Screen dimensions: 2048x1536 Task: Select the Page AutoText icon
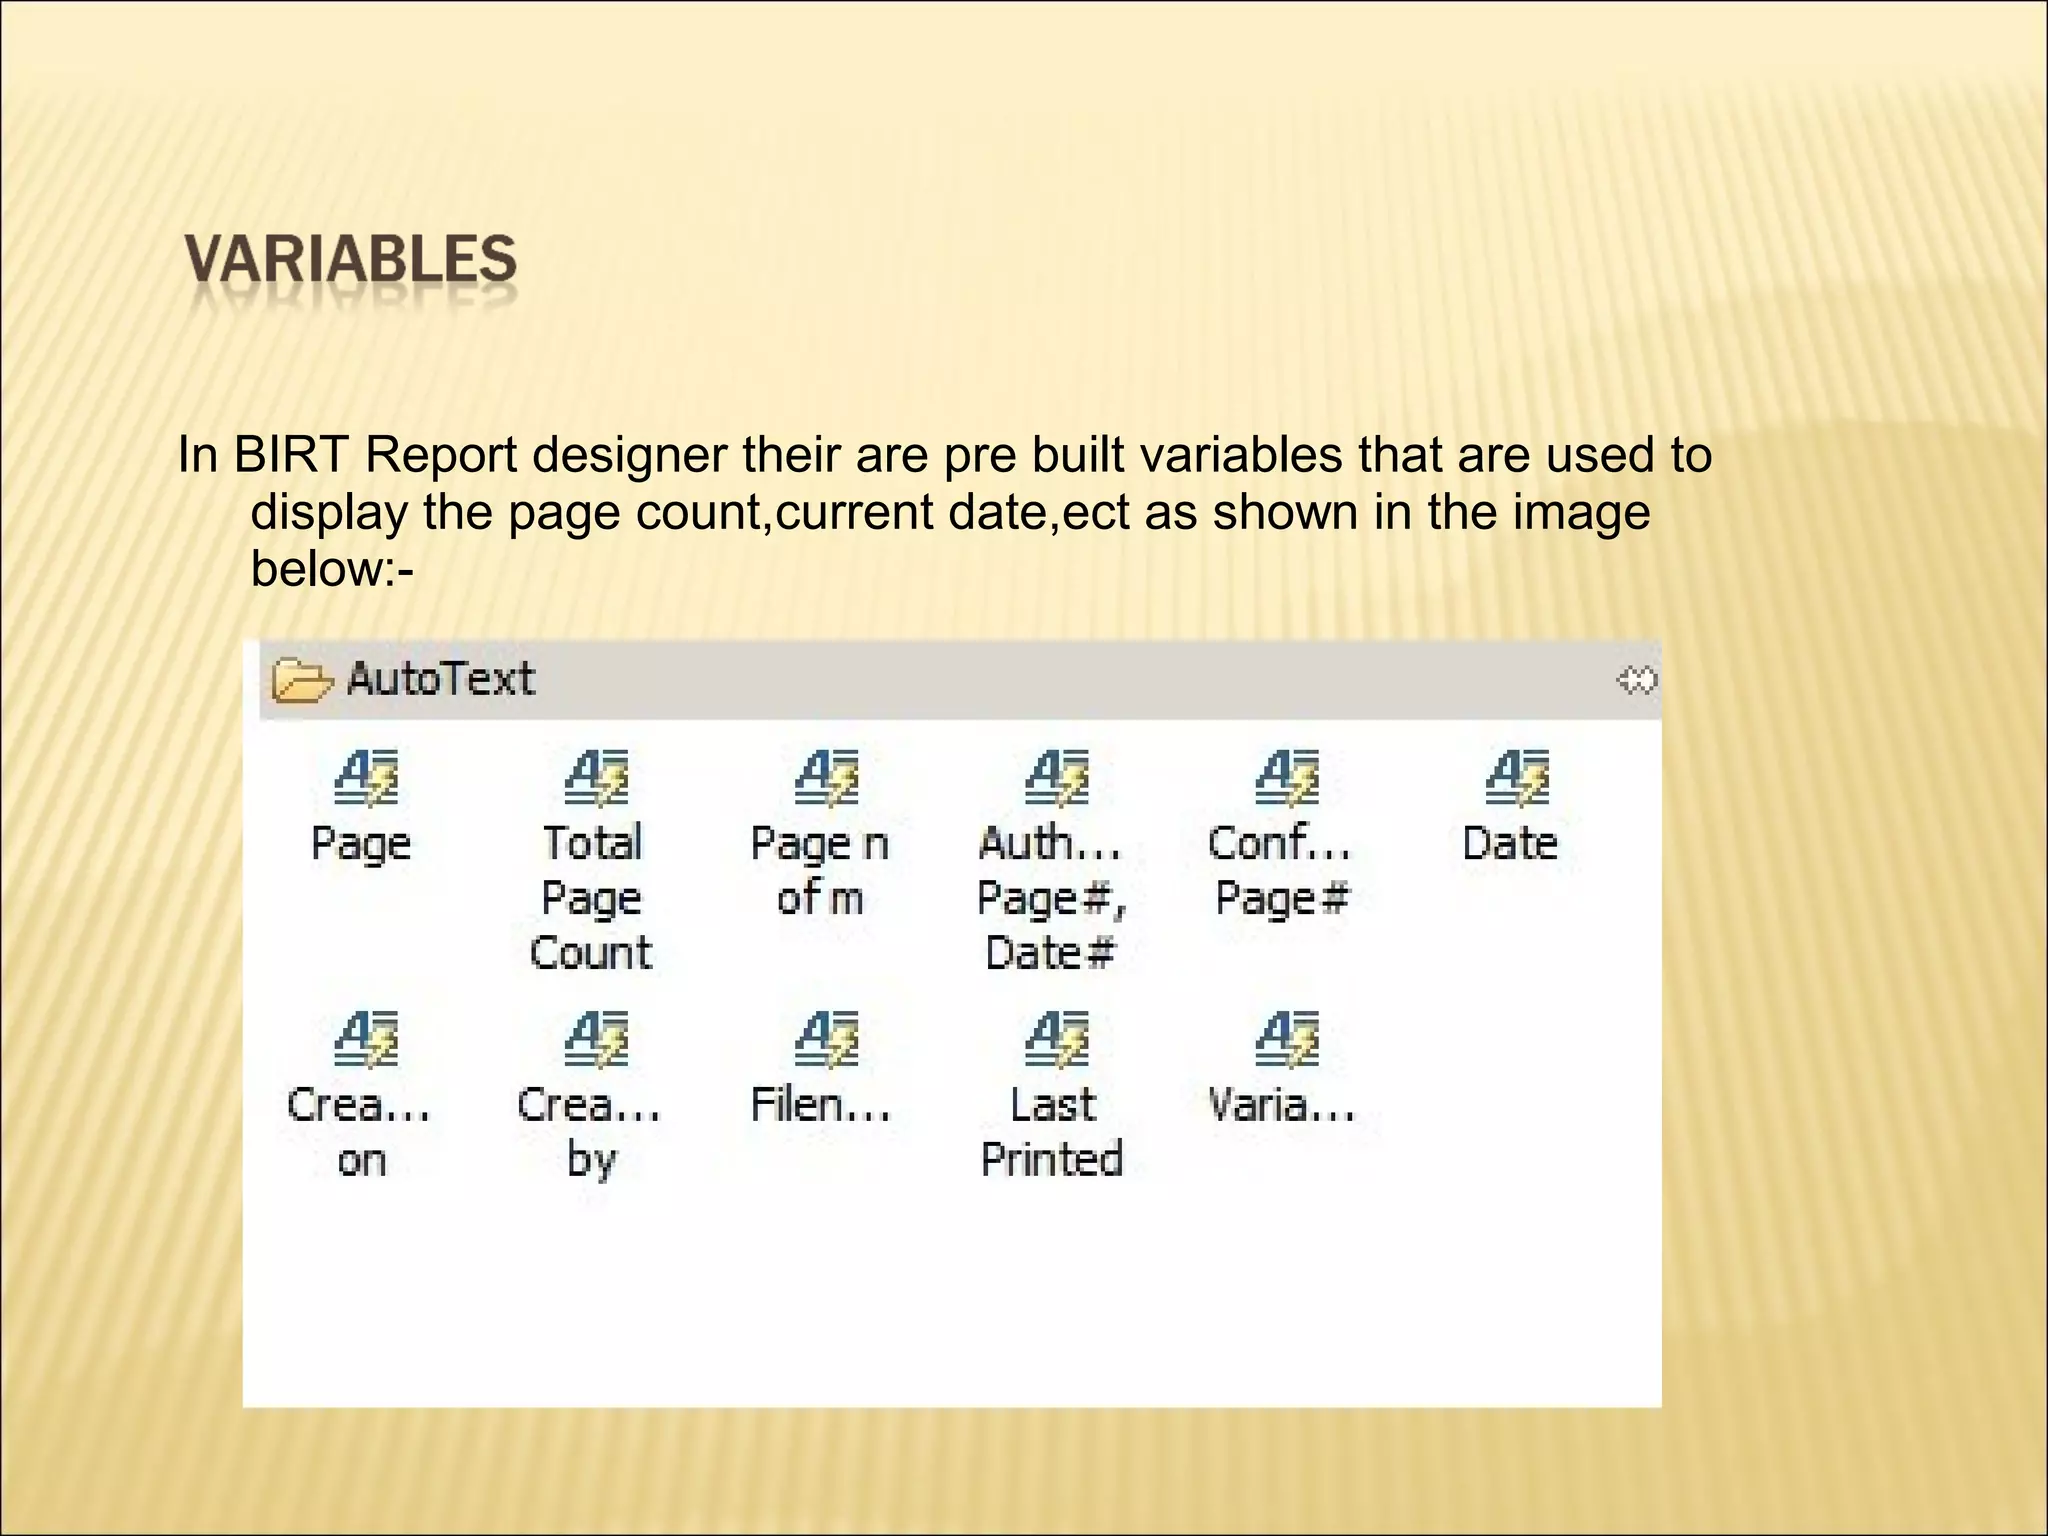366,777
